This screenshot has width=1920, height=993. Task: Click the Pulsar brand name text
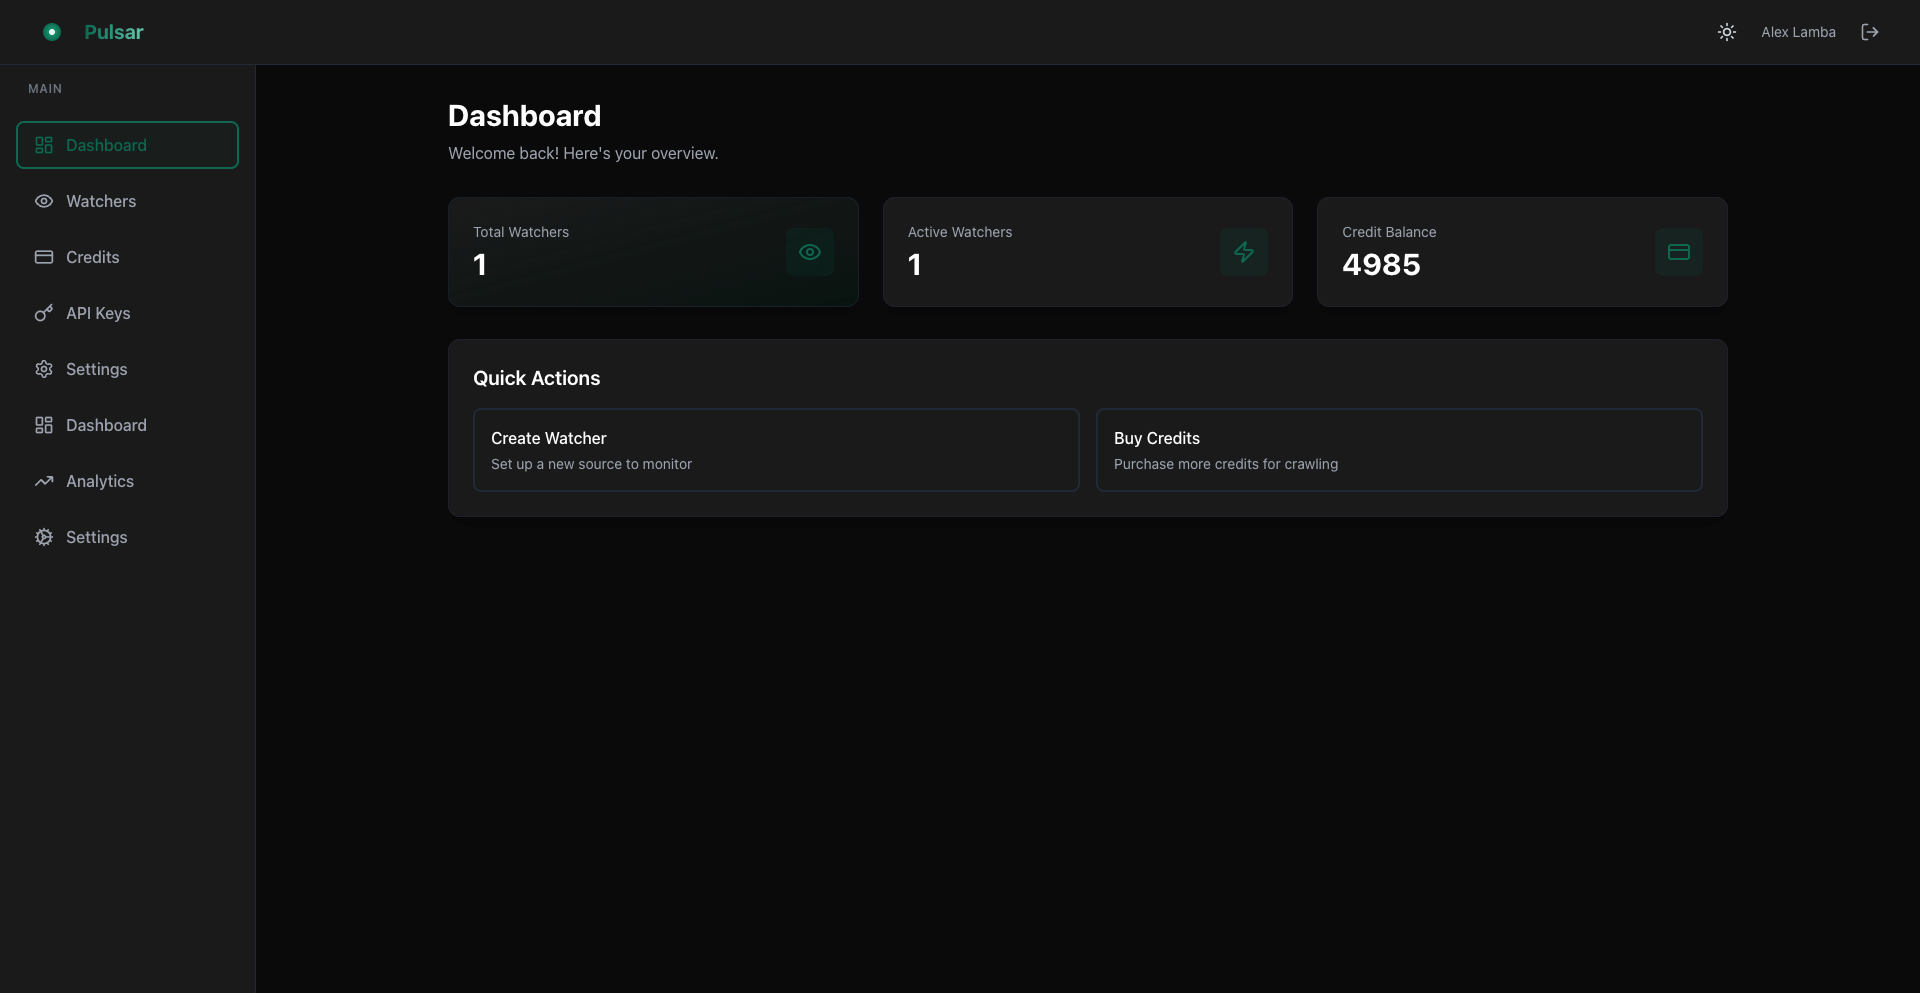pos(113,32)
